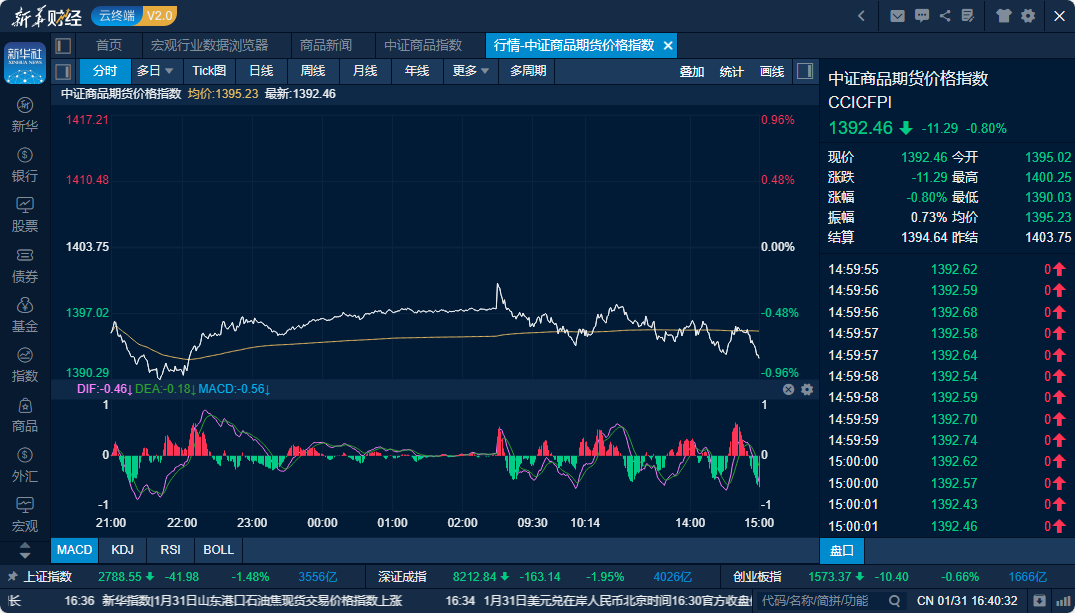Open the 银行 sidebar section
Screen dimensions: 1075x613
tap(25, 165)
